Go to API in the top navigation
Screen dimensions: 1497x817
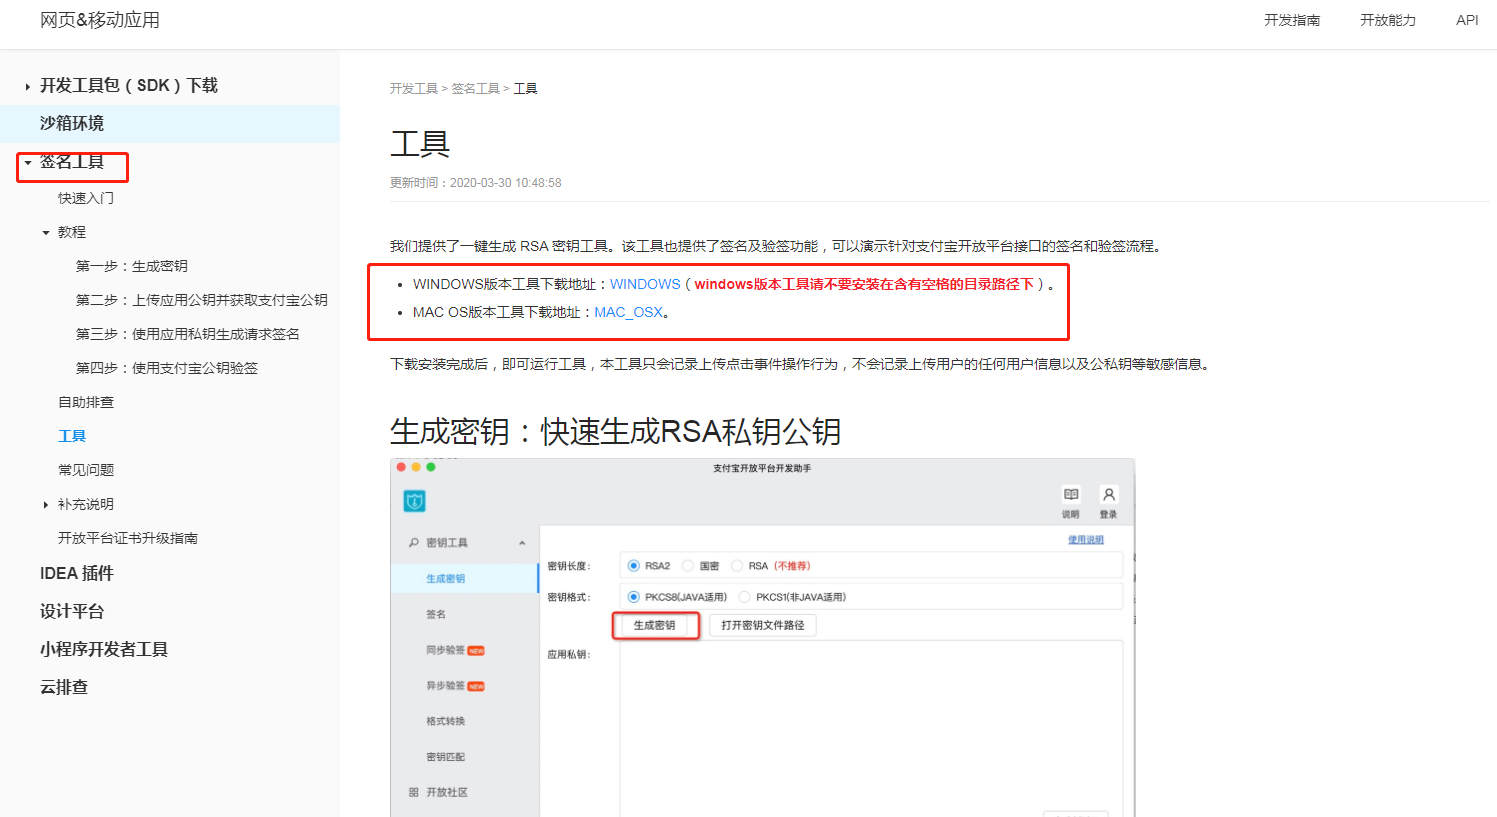click(x=1467, y=20)
